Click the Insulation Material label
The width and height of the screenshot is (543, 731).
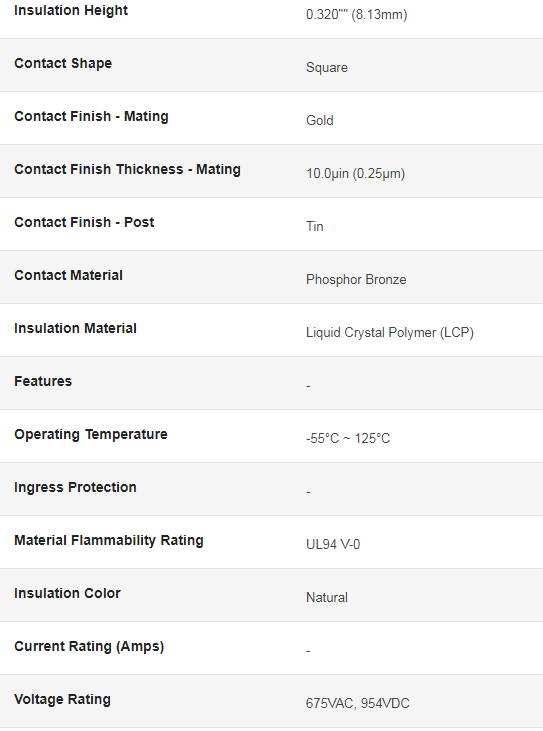76,328
